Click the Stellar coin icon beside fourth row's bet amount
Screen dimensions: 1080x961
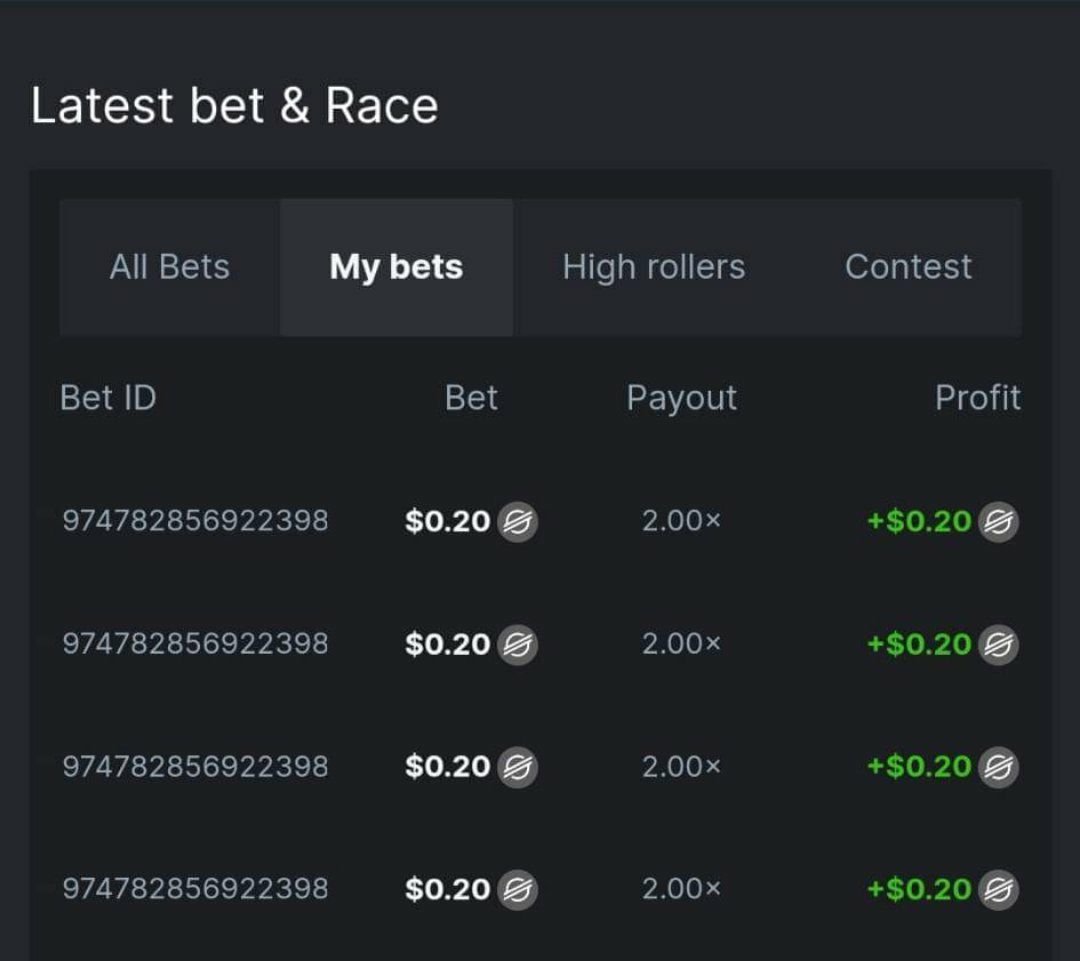click(517, 889)
